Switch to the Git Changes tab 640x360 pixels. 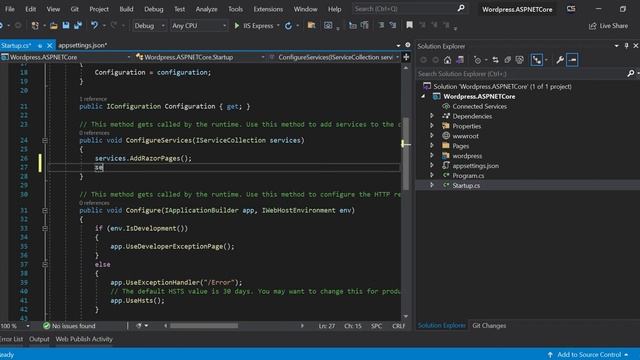click(x=489, y=326)
